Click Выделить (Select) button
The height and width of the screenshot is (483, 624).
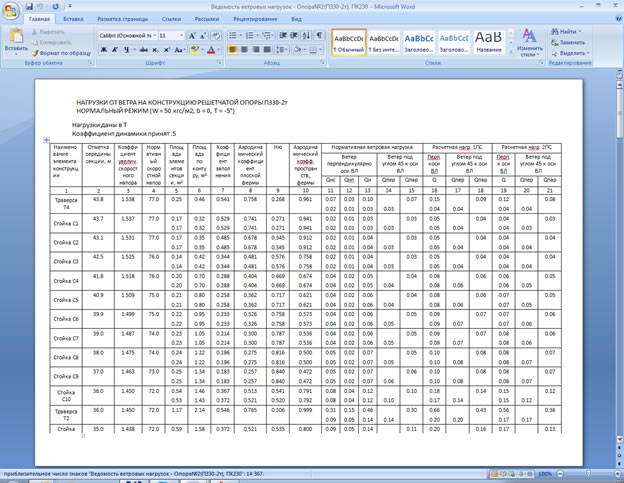click(x=570, y=53)
